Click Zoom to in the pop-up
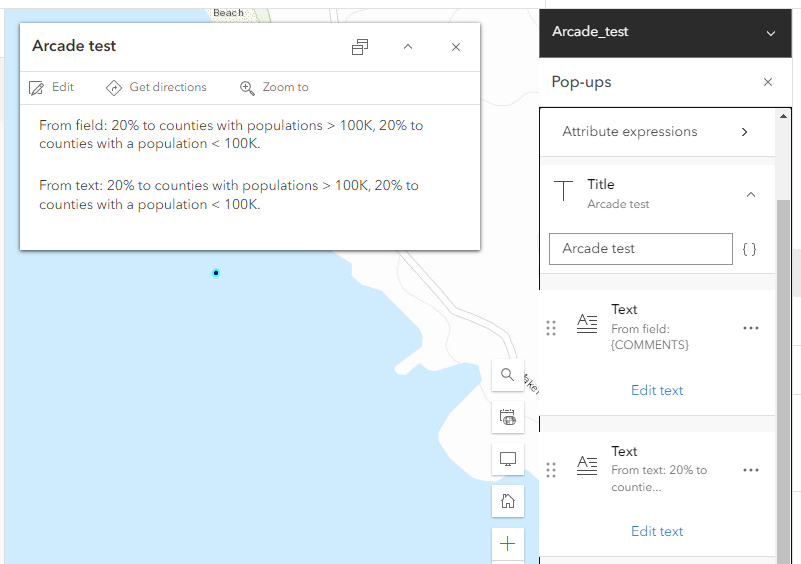The width and height of the screenshot is (801, 564). click(274, 88)
